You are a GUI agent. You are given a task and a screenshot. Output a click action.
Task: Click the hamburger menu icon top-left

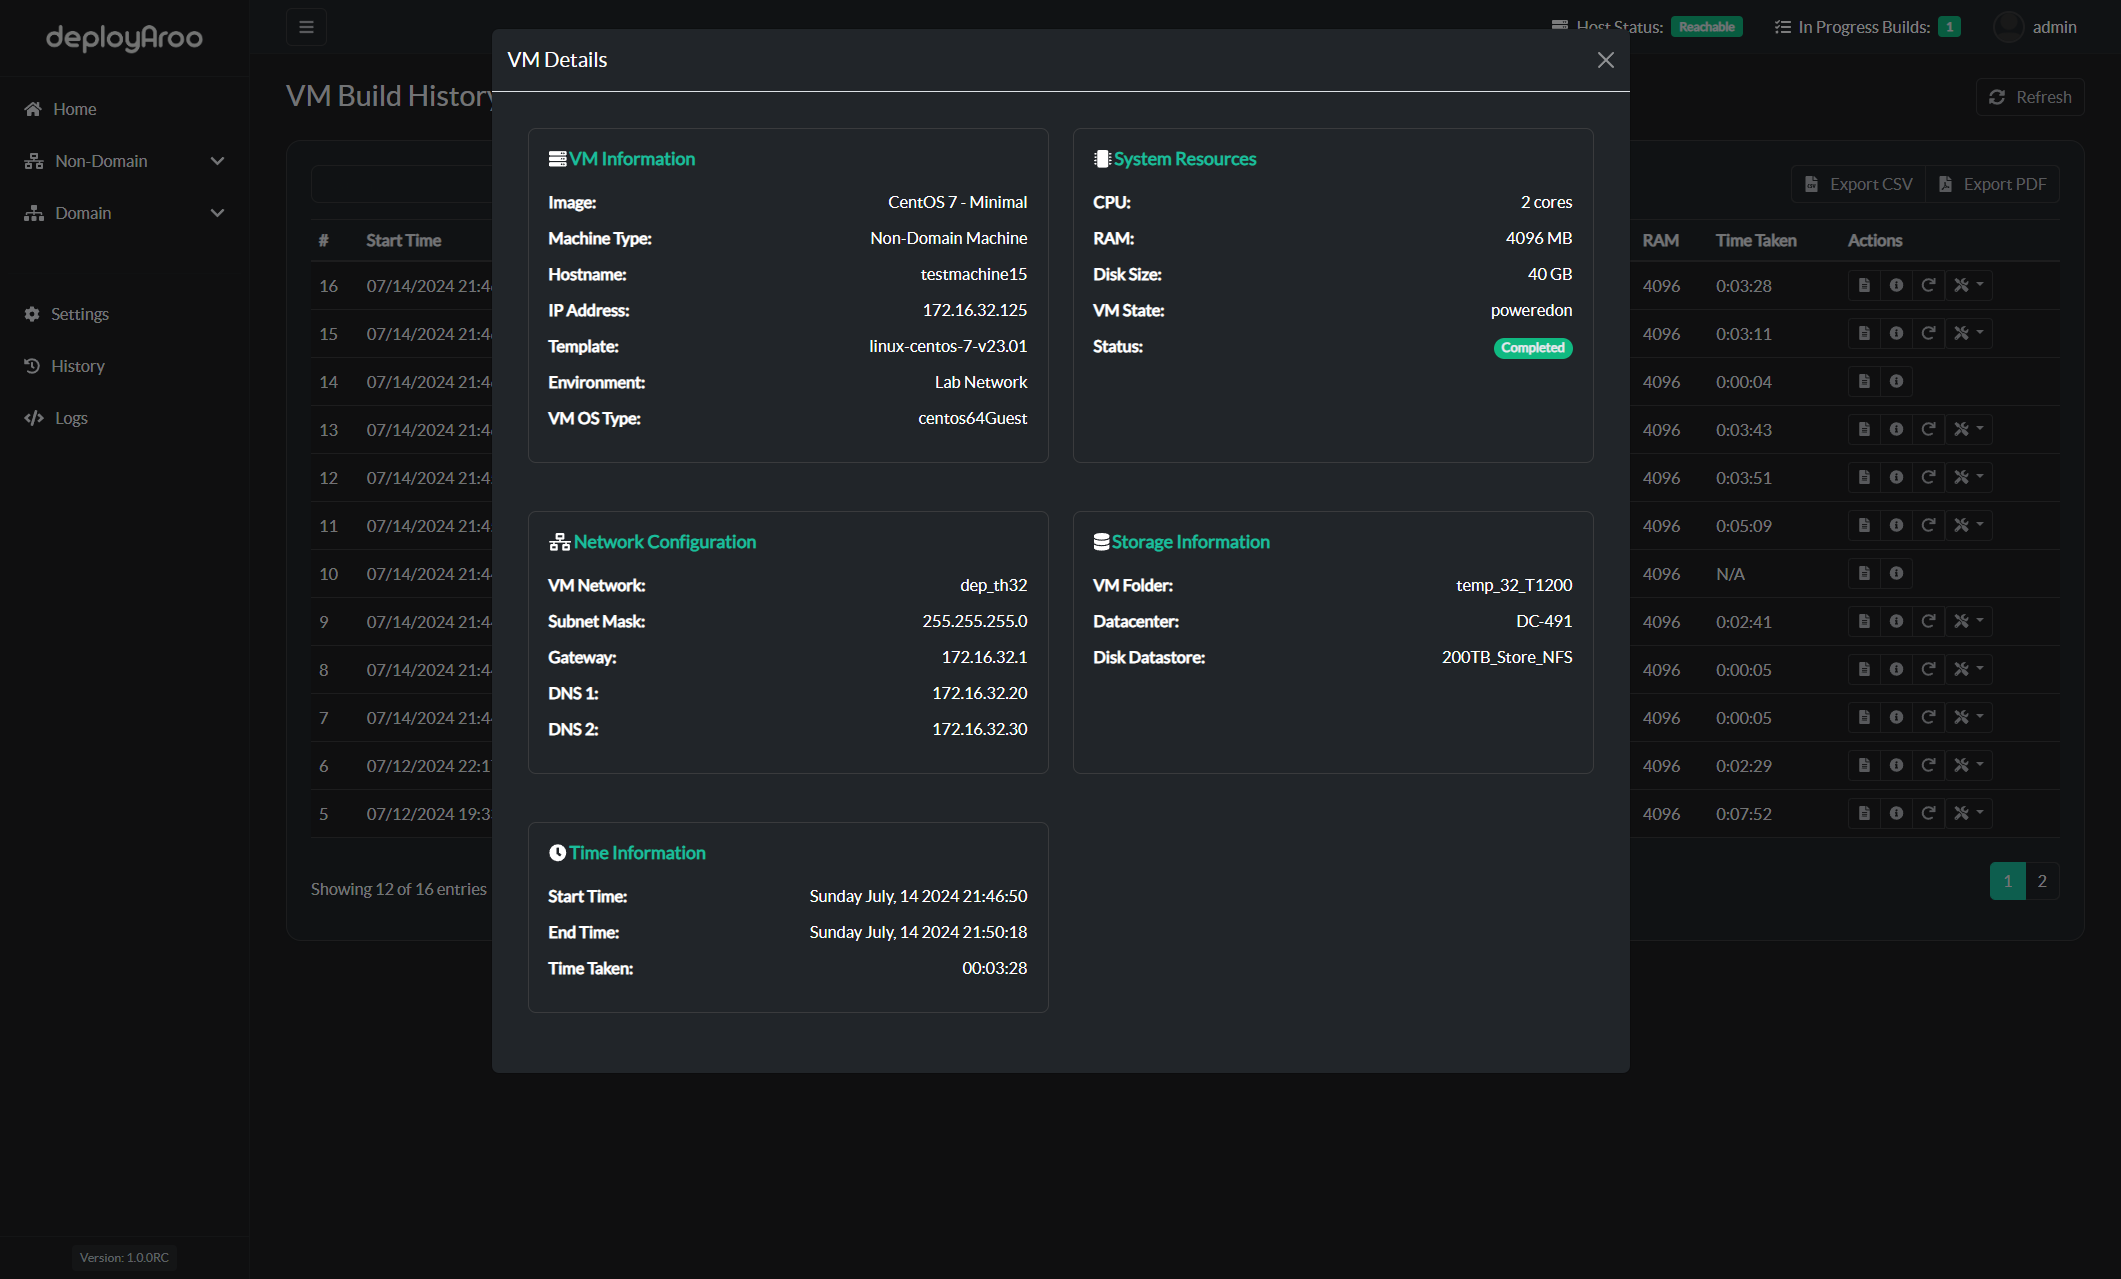pyautogui.click(x=306, y=26)
